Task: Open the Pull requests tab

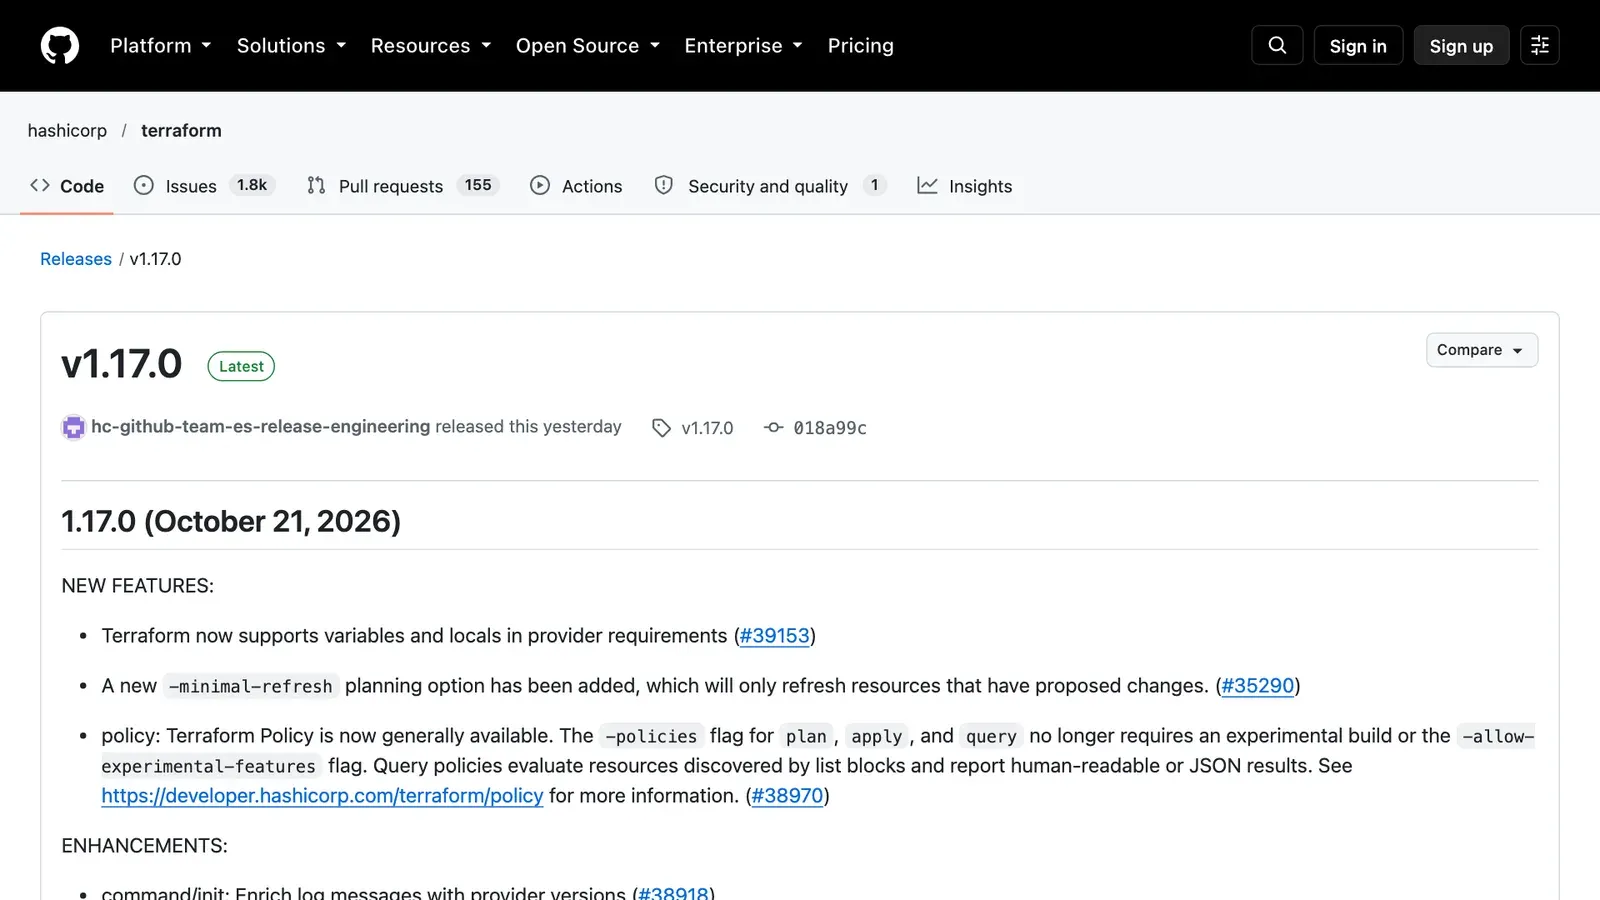Action: 402,186
